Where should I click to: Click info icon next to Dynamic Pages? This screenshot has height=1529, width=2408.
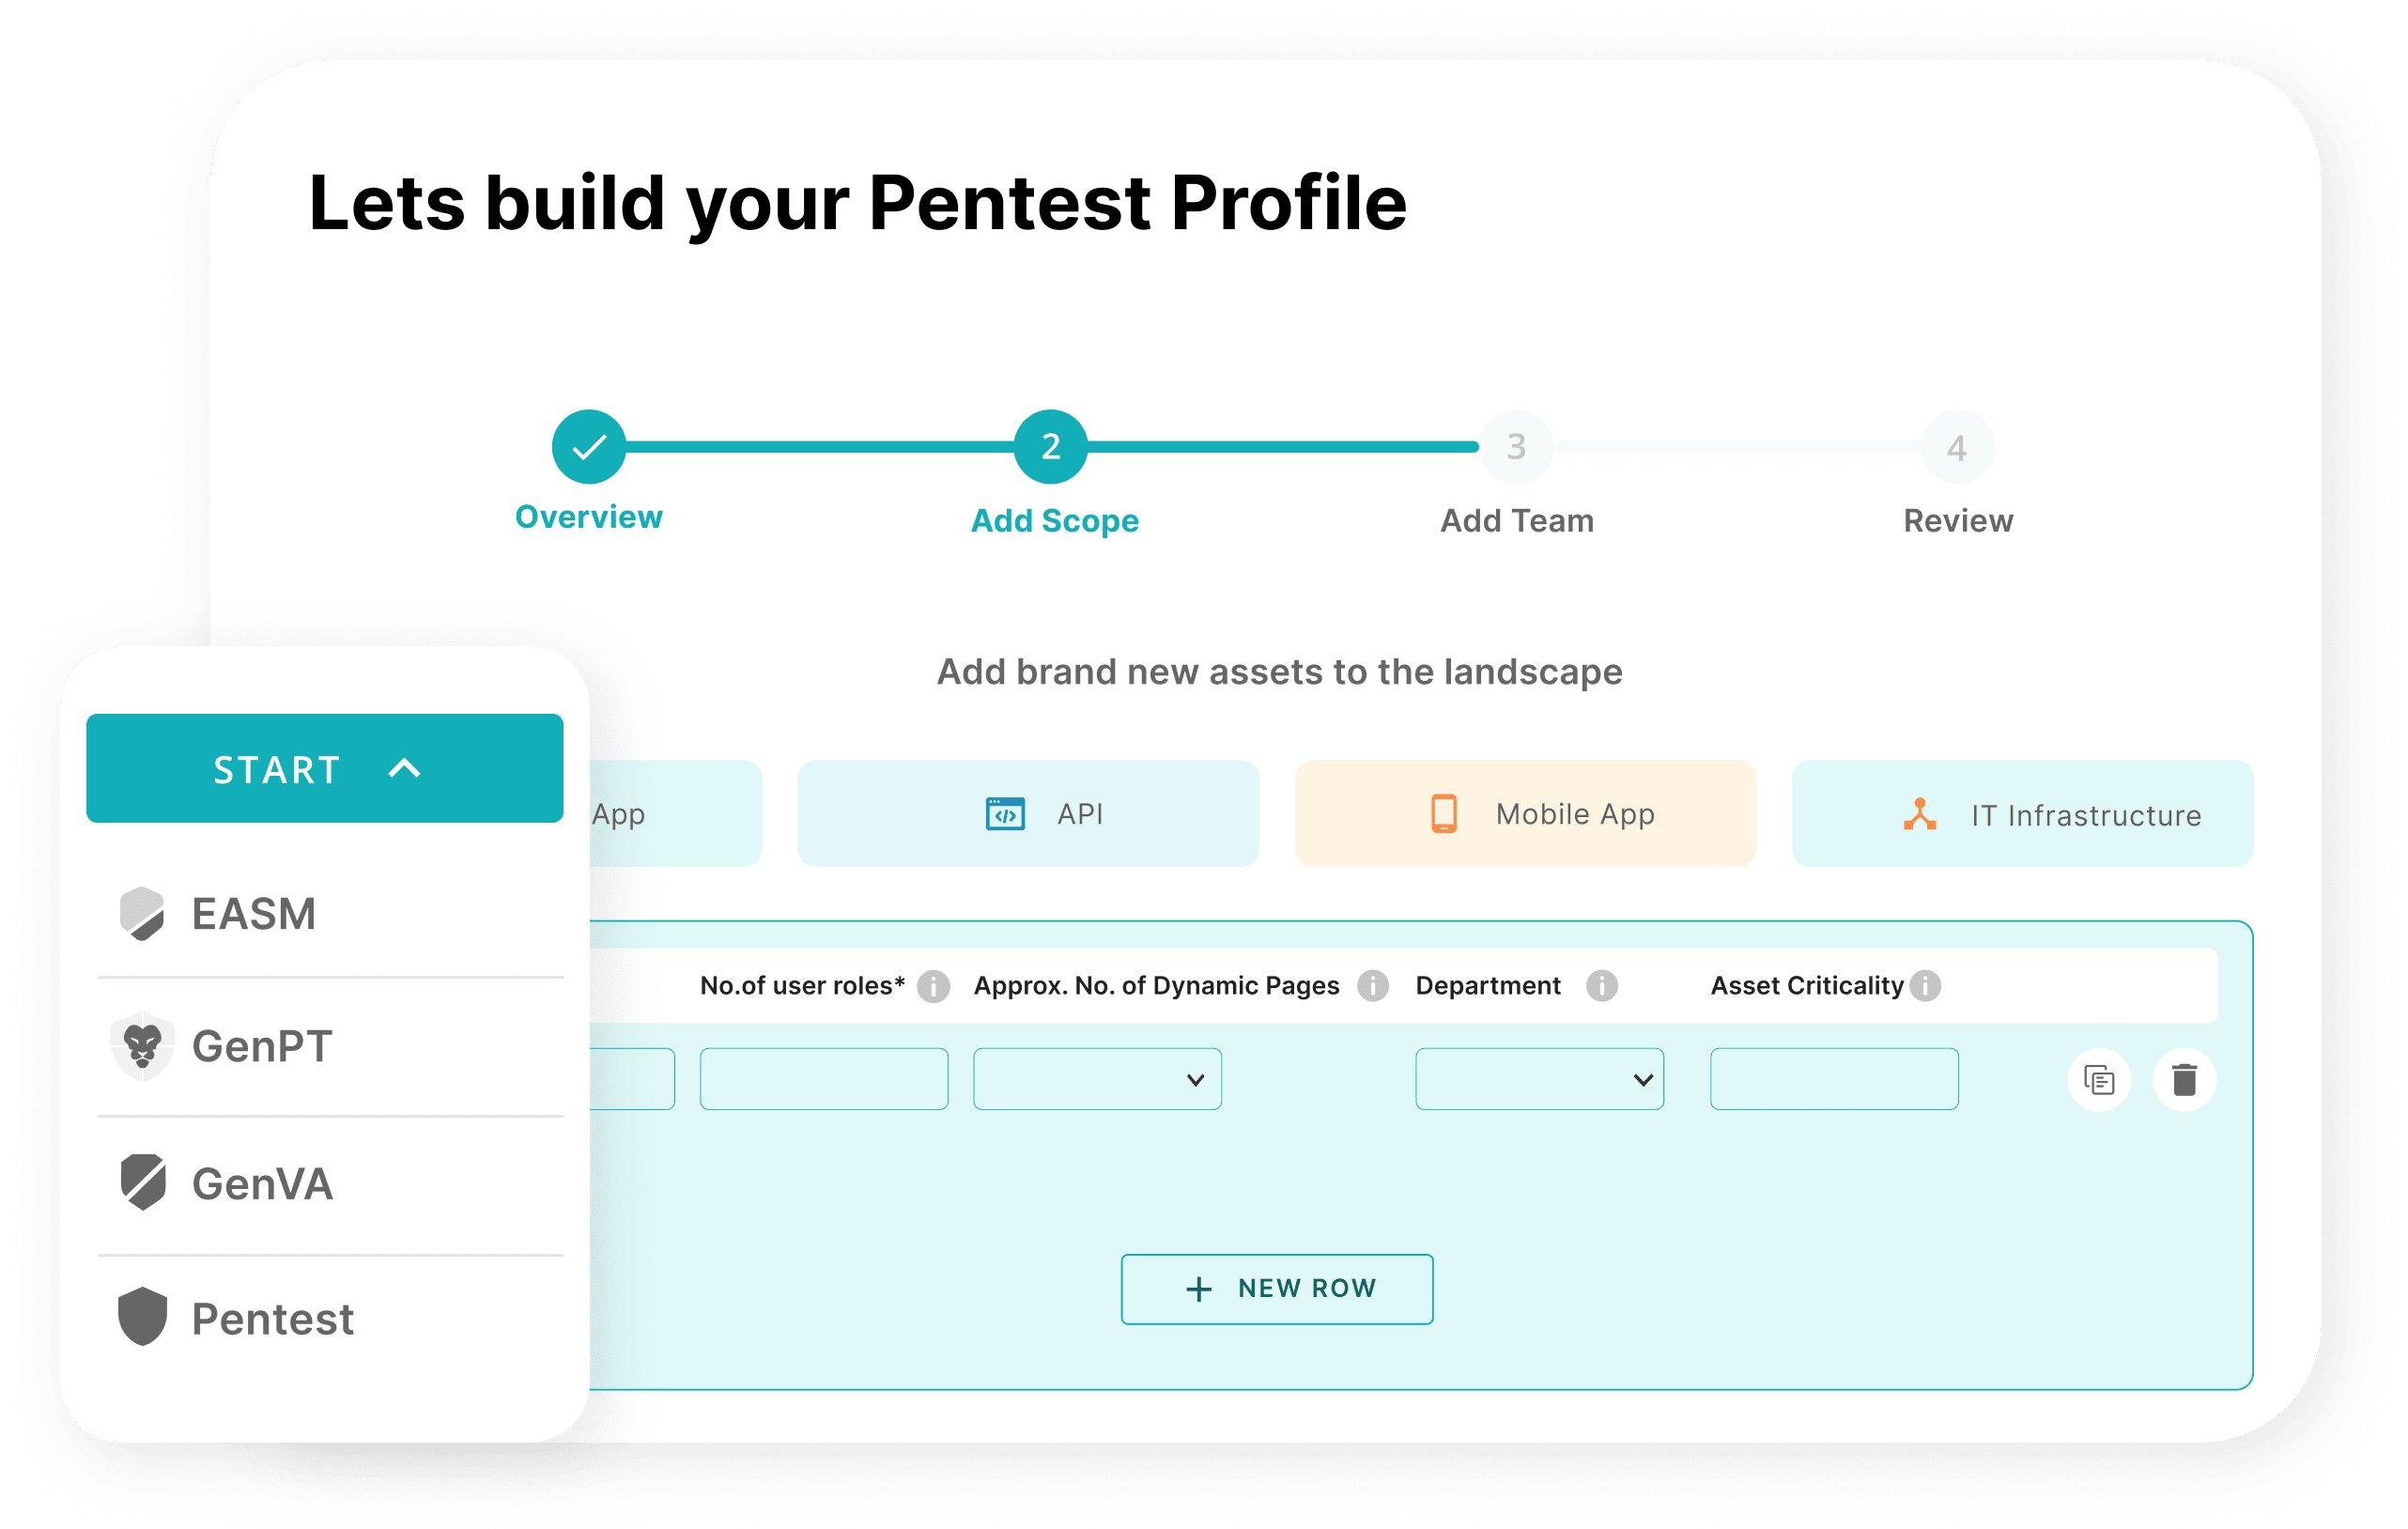point(1372,986)
